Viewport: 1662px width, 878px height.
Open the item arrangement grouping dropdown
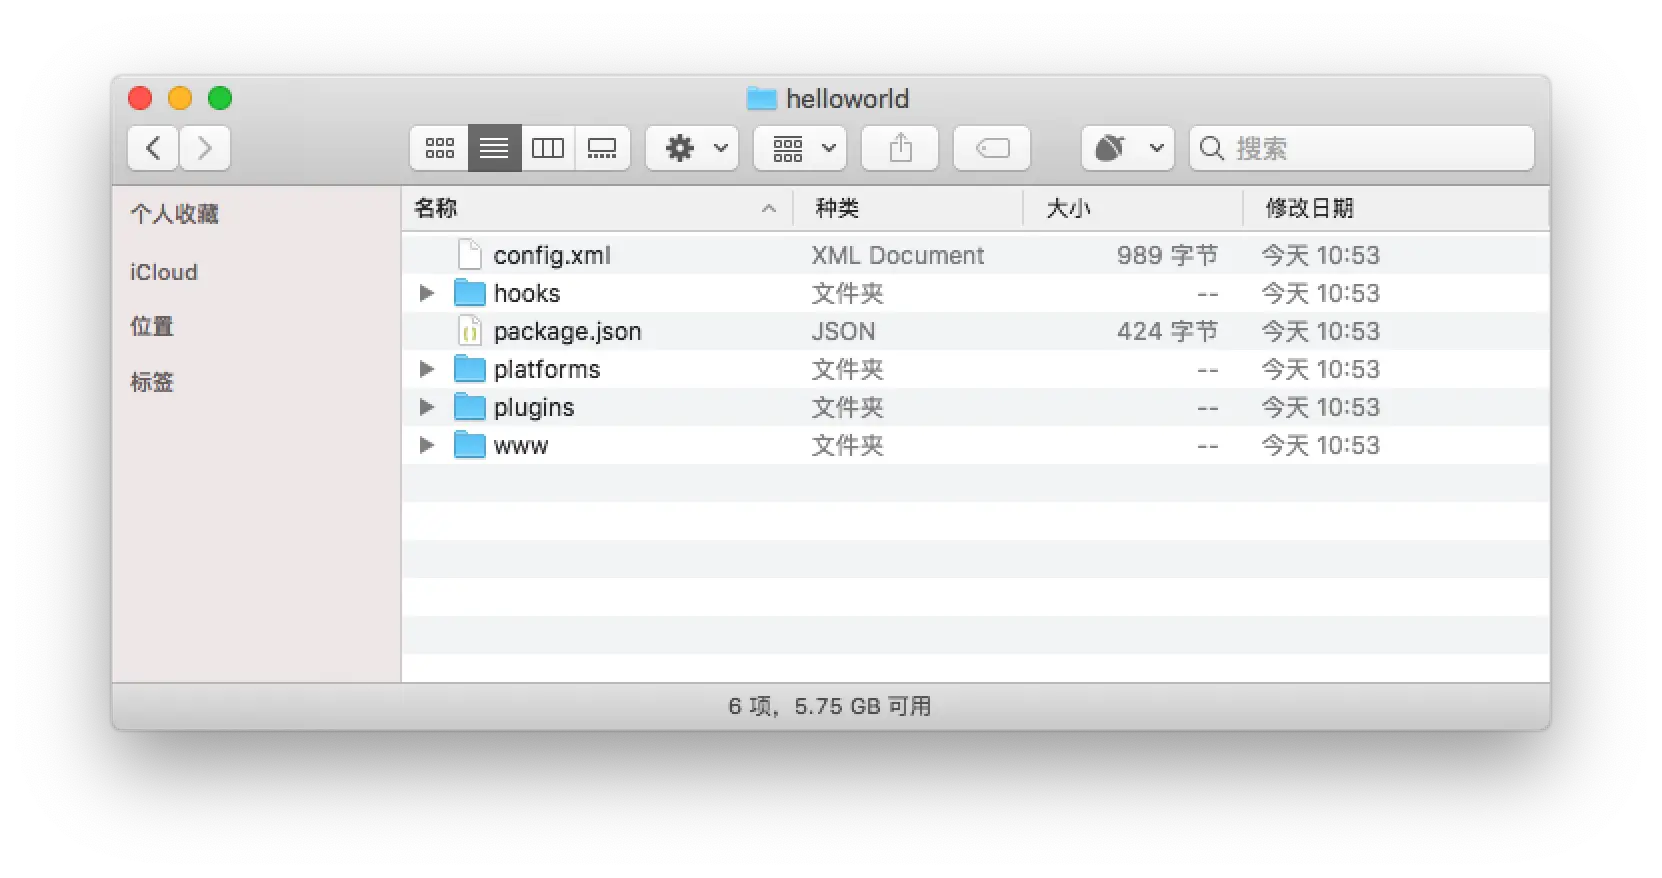800,148
